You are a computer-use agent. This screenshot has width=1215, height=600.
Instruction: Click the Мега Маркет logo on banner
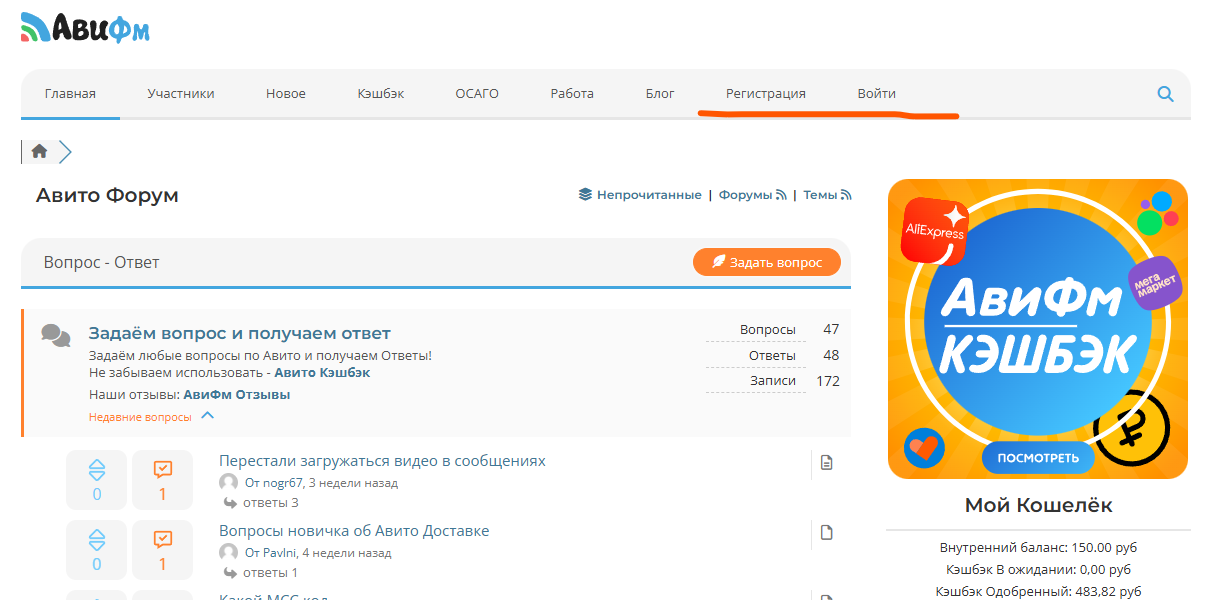tap(1155, 283)
